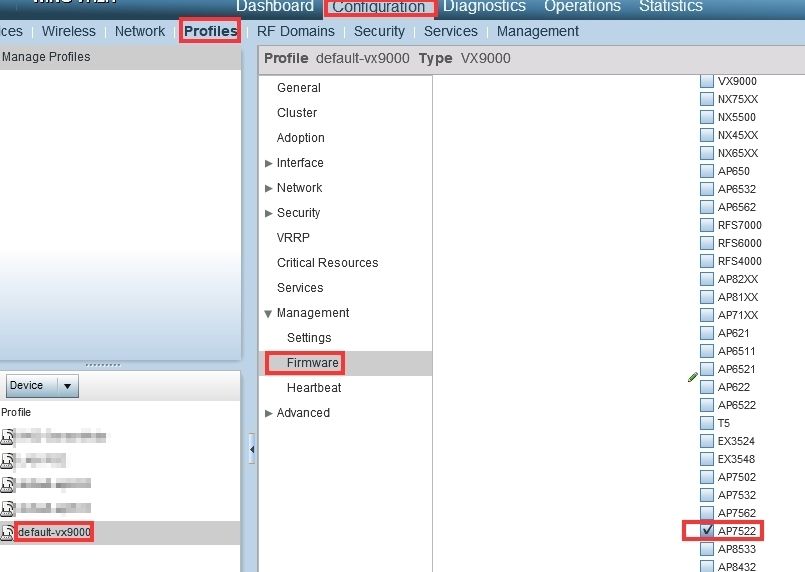805x572 pixels.
Task: Check the AP6511 checkbox
Action: [707, 351]
